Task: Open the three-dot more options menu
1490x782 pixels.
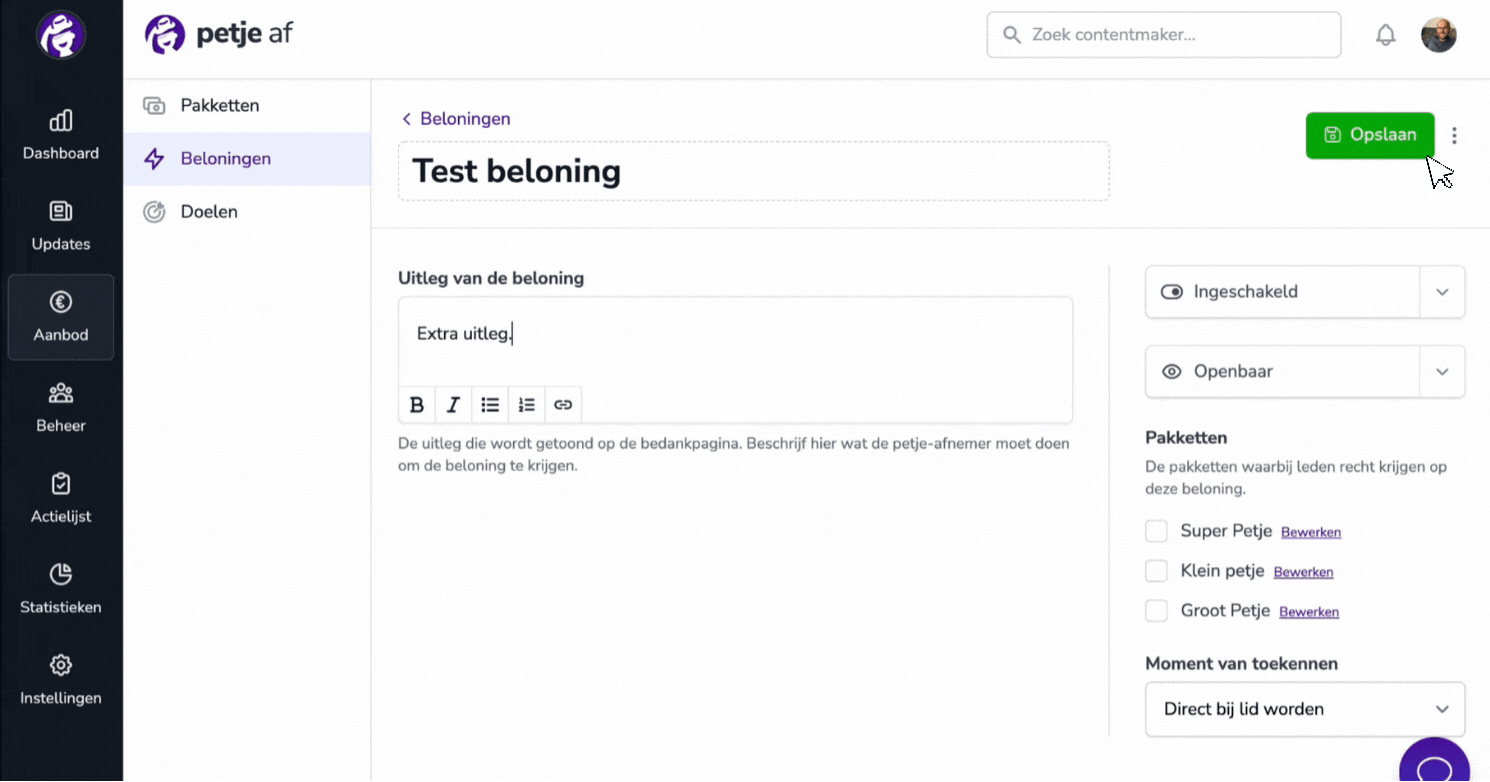Action: (1454, 136)
